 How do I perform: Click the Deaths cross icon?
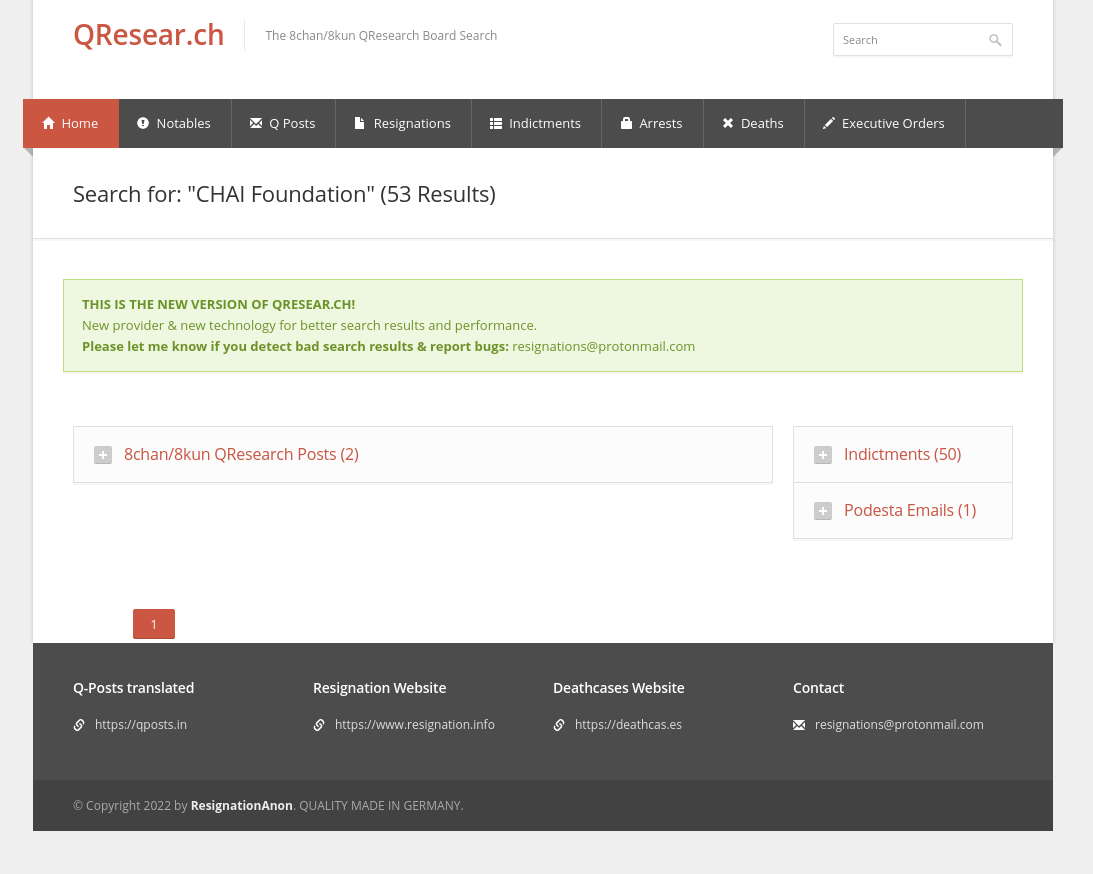(728, 123)
